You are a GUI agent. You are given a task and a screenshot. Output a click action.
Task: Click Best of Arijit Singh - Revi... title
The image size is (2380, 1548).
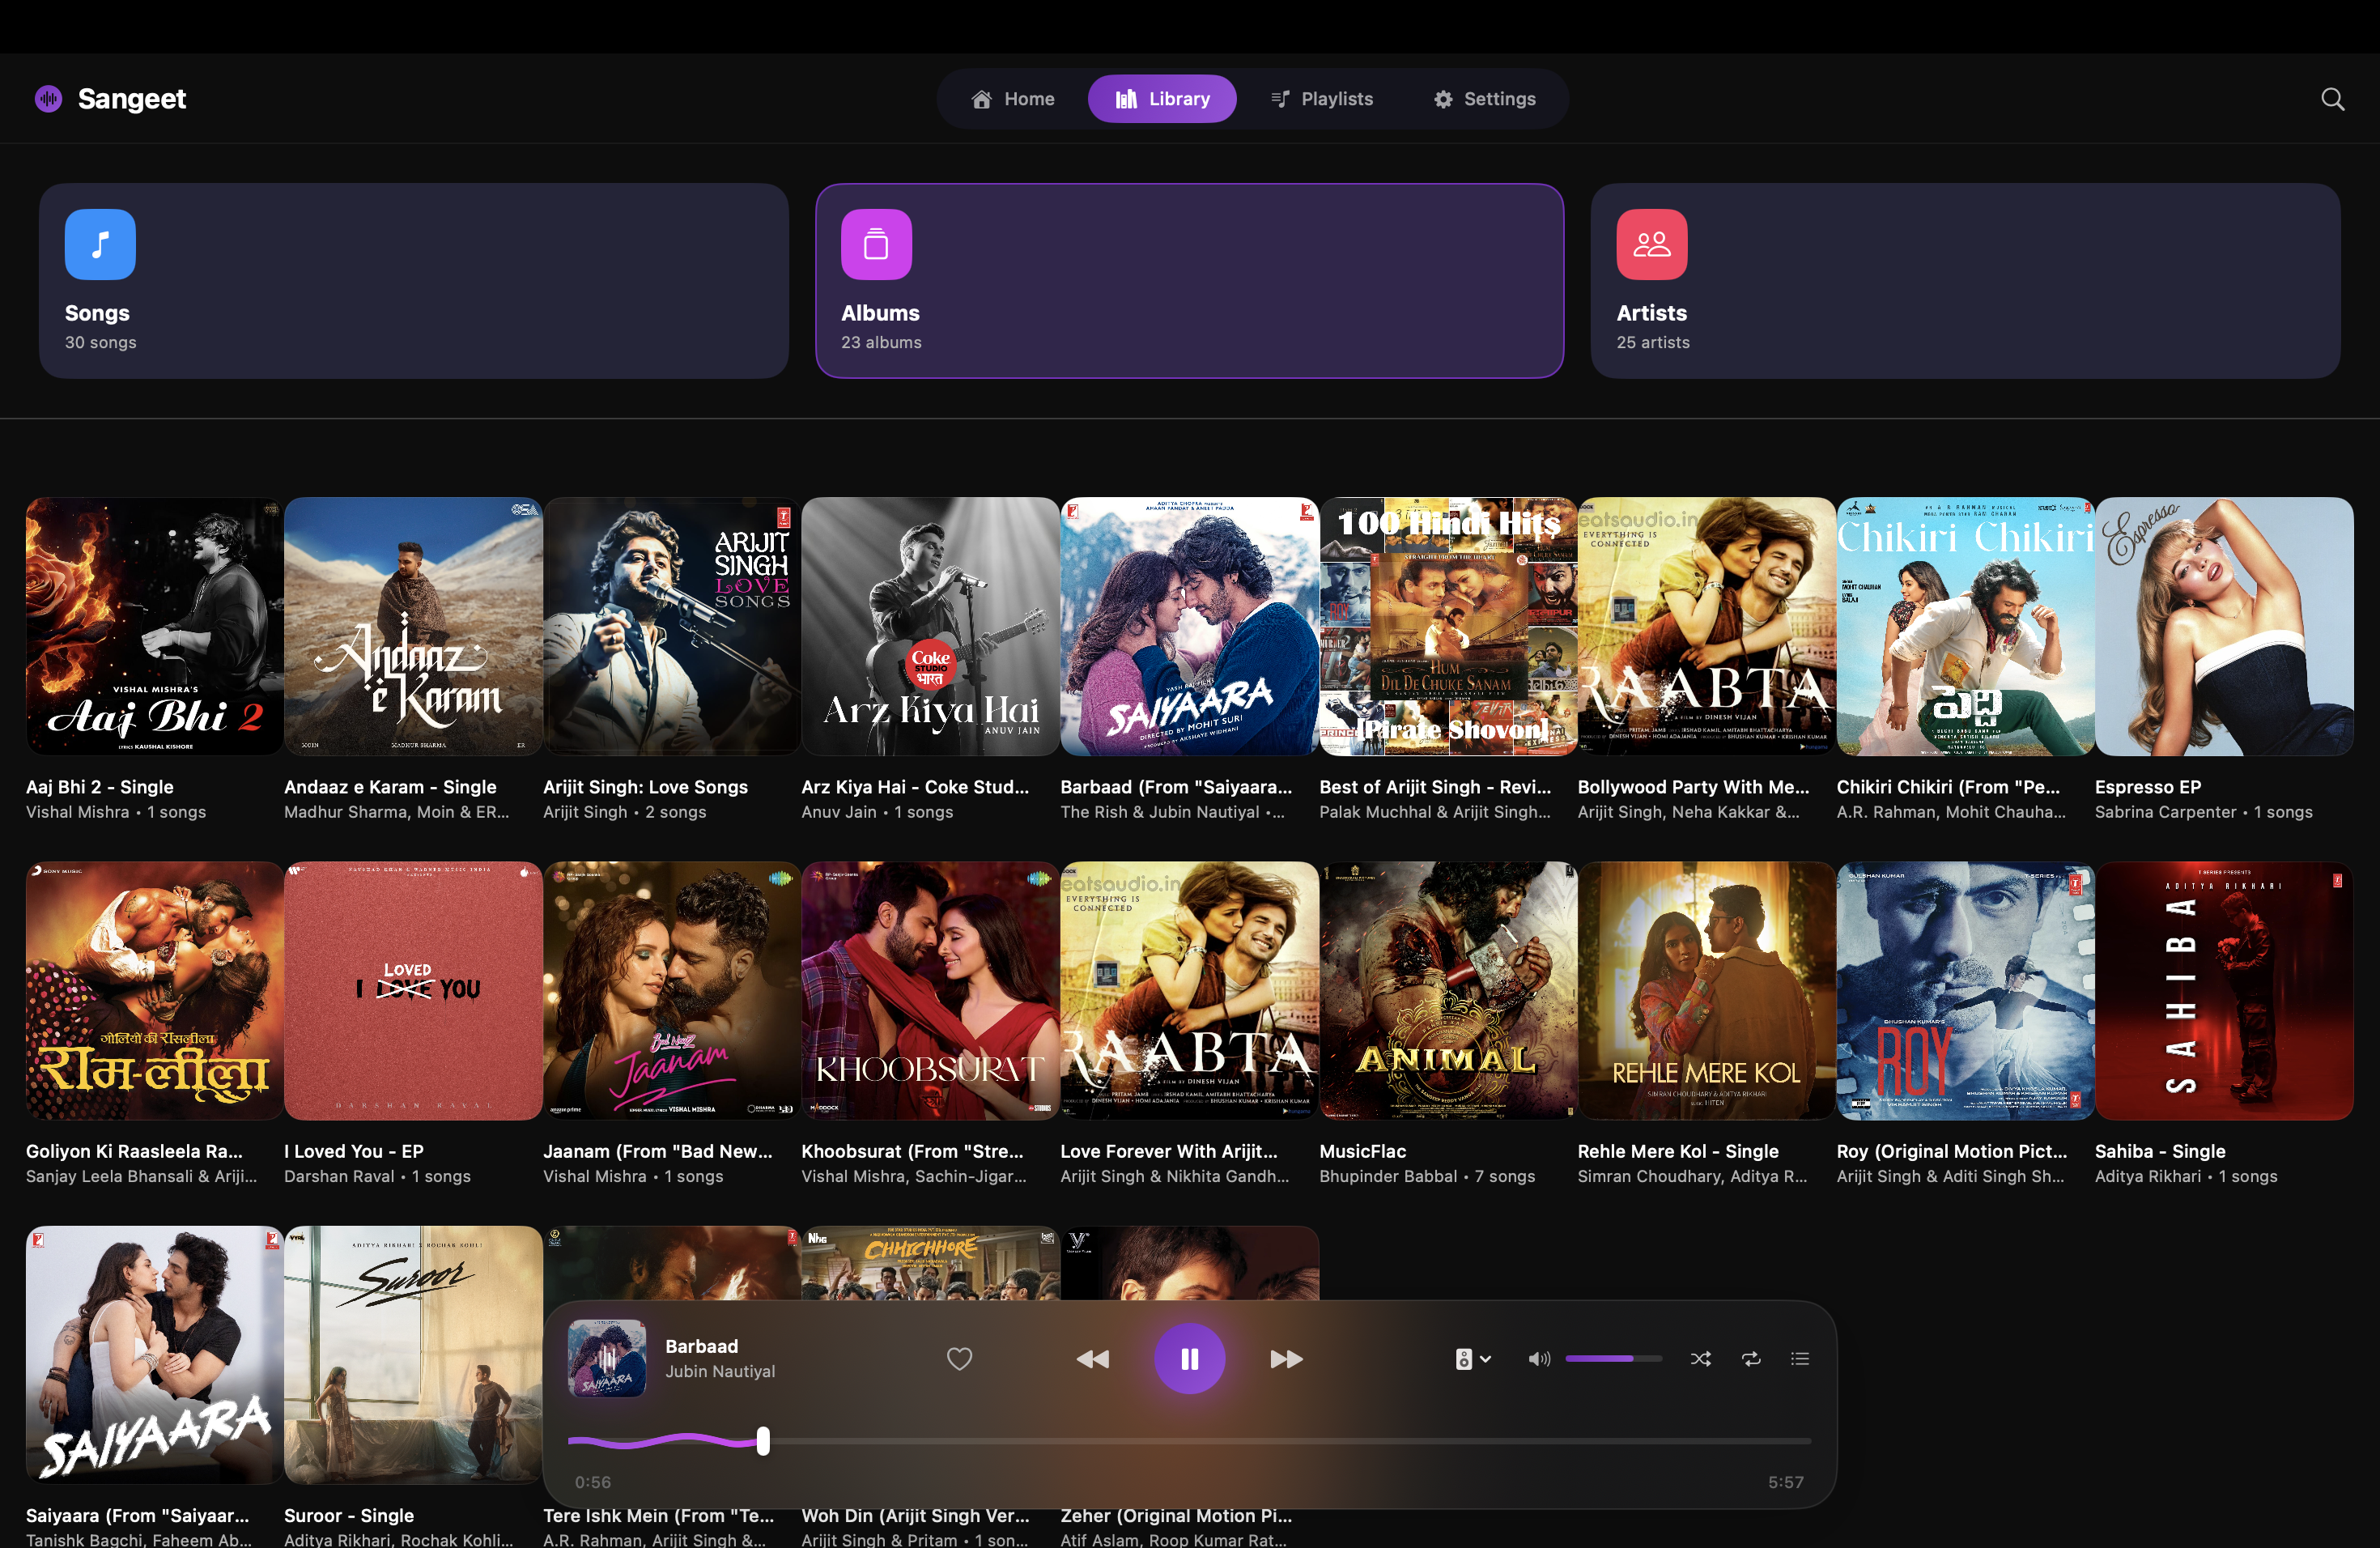[x=1434, y=787]
